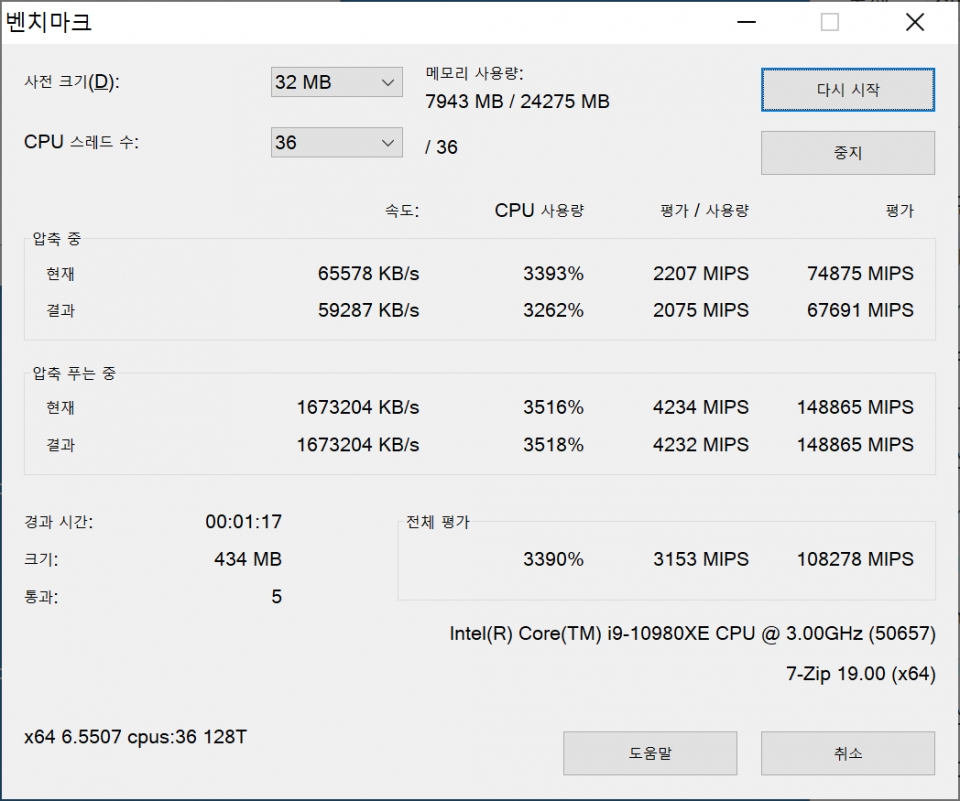Click the decompression current CPU usage 3516%

[x=553, y=408]
